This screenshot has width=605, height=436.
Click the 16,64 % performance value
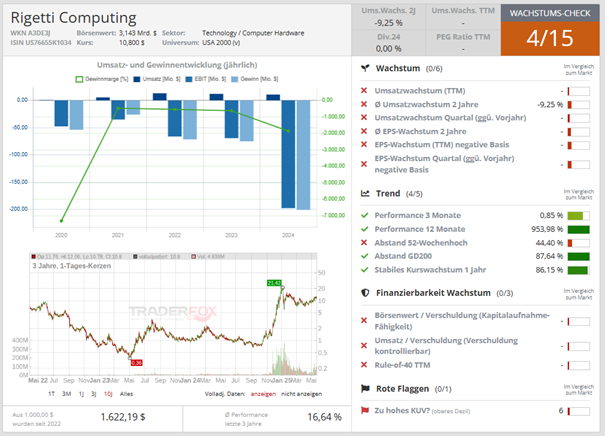click(x=324, y=417)
